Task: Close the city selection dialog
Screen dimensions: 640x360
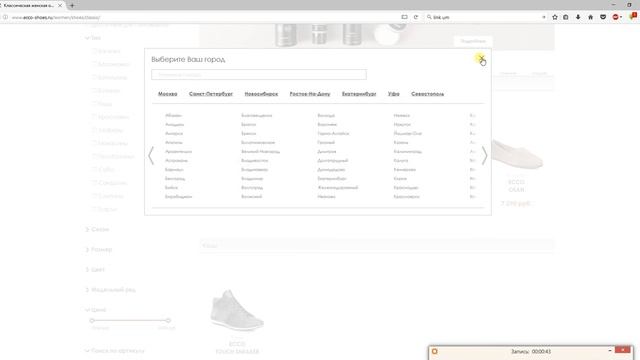Action: click(x=481, y=59)
